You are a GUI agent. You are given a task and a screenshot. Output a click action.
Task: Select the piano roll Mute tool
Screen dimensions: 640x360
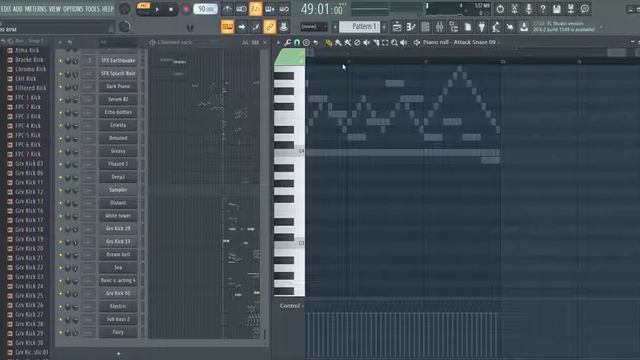point(367,42)
